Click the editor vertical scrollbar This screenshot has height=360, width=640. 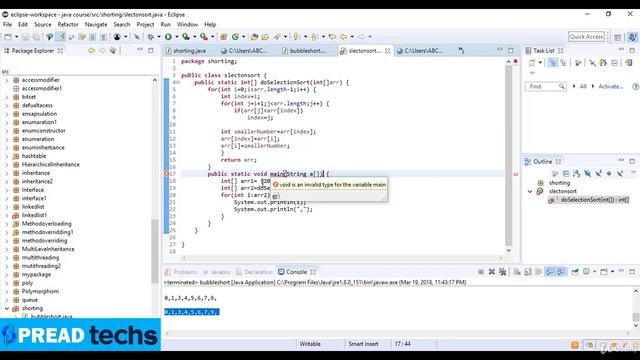coord(509,155)
